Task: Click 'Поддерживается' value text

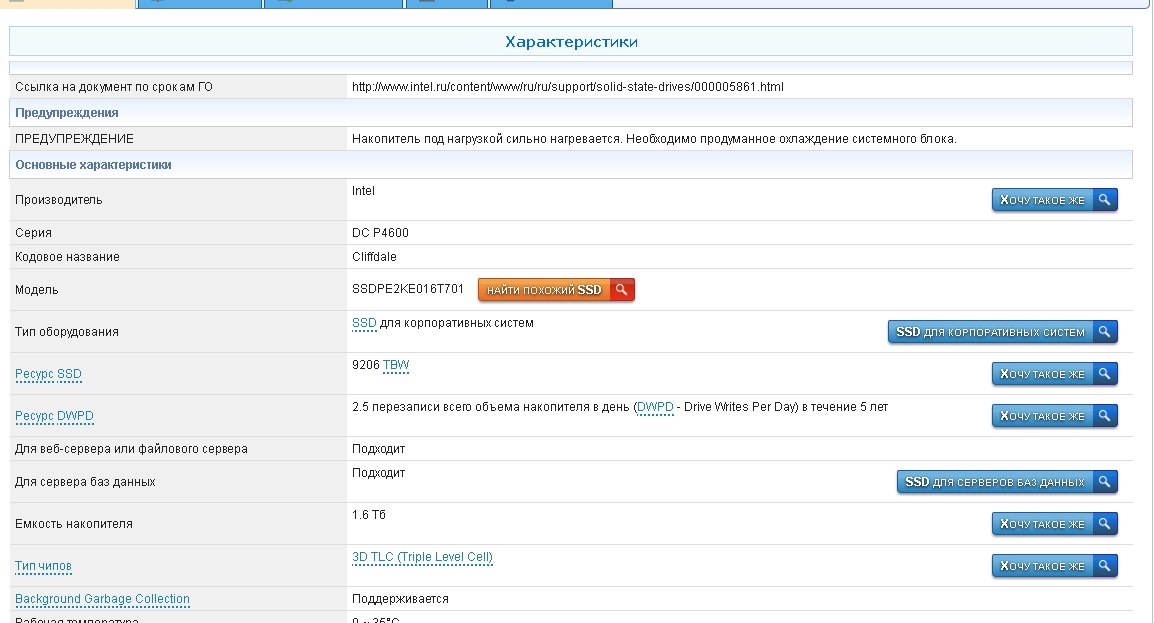Action: 400,599
